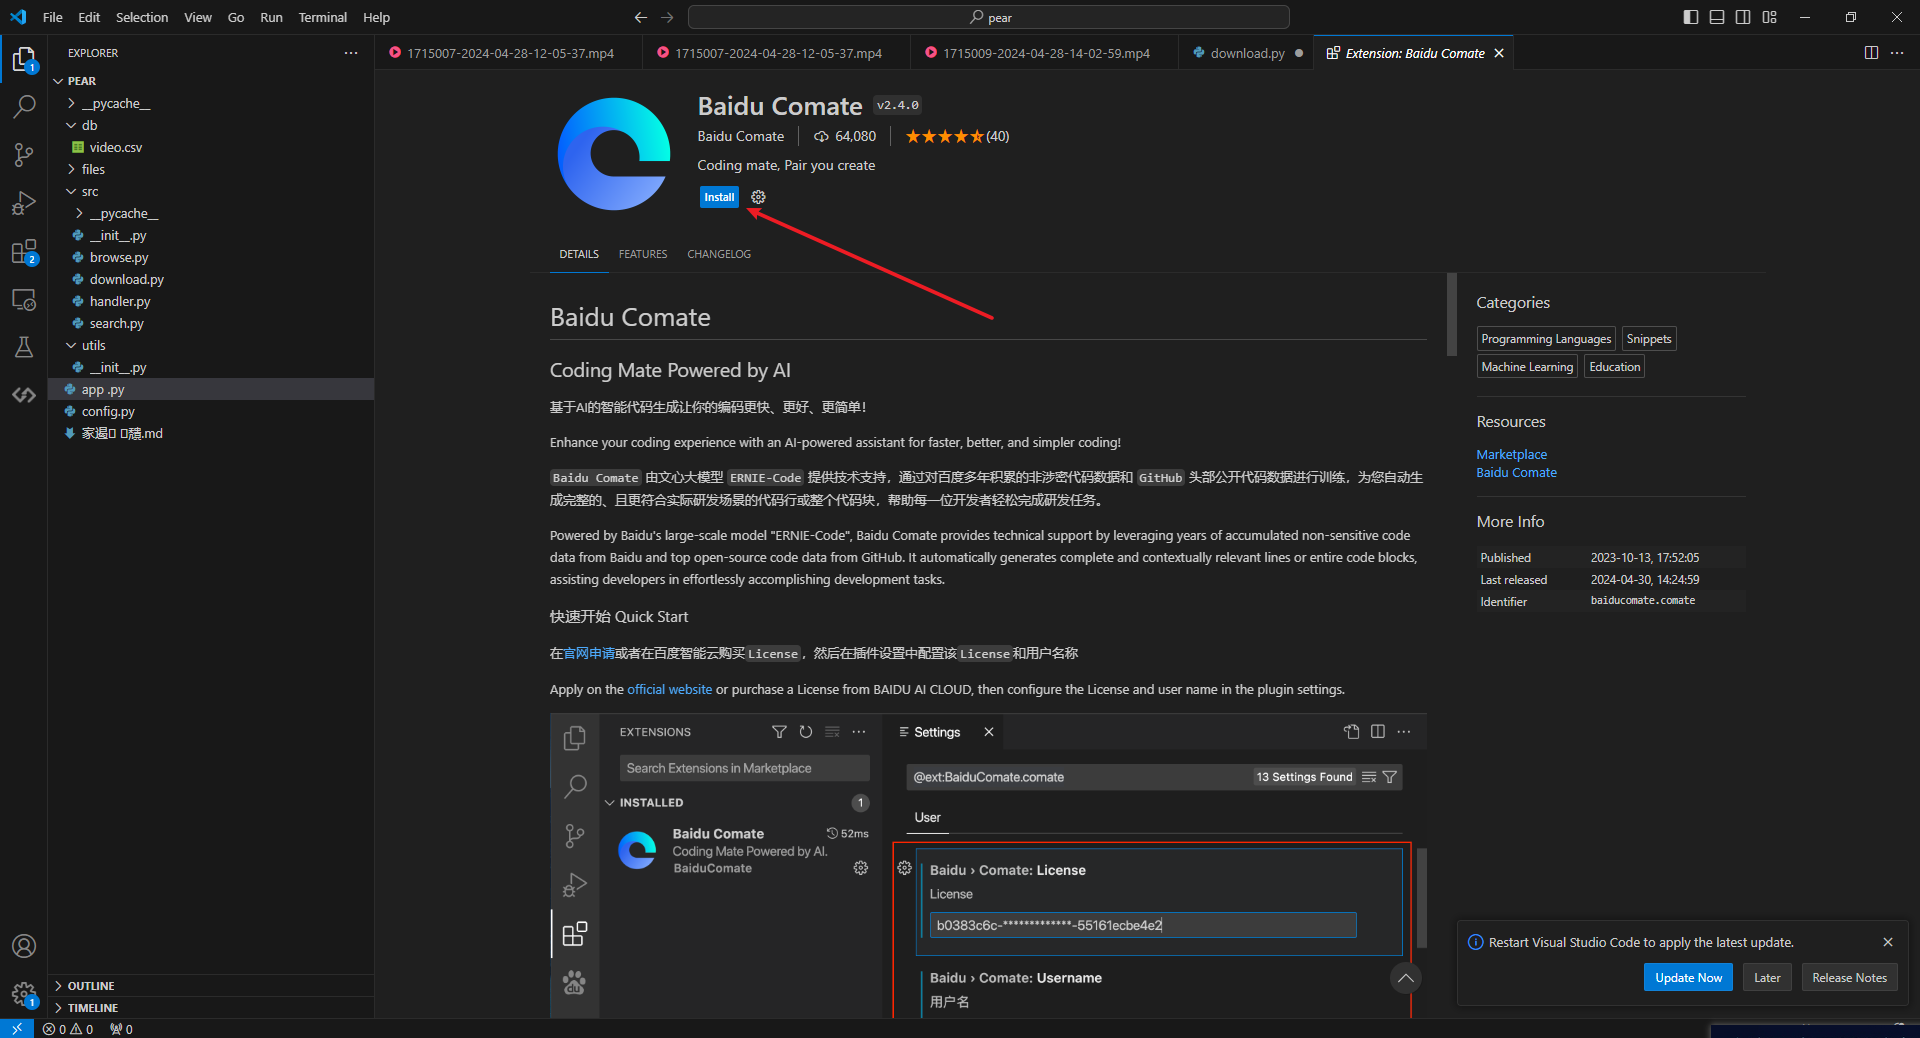
Task: Collapse the PEAR root folder
Action: coord(211,81)
